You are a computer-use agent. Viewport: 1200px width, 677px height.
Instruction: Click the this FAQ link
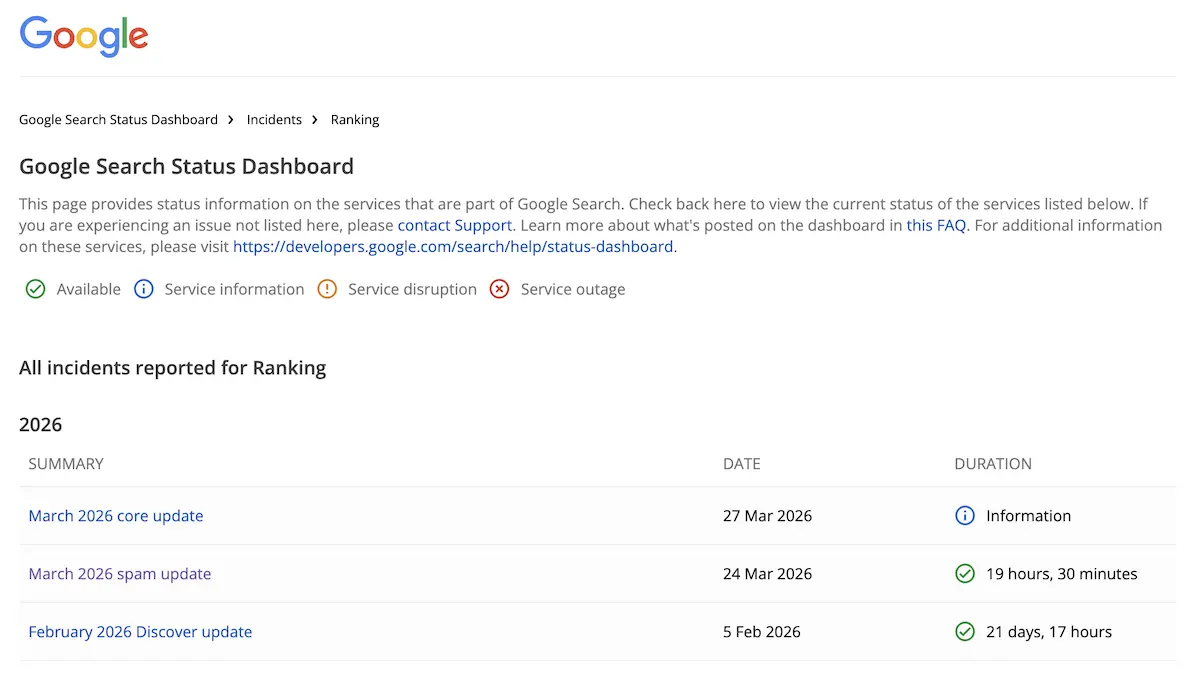click(936, 225)
